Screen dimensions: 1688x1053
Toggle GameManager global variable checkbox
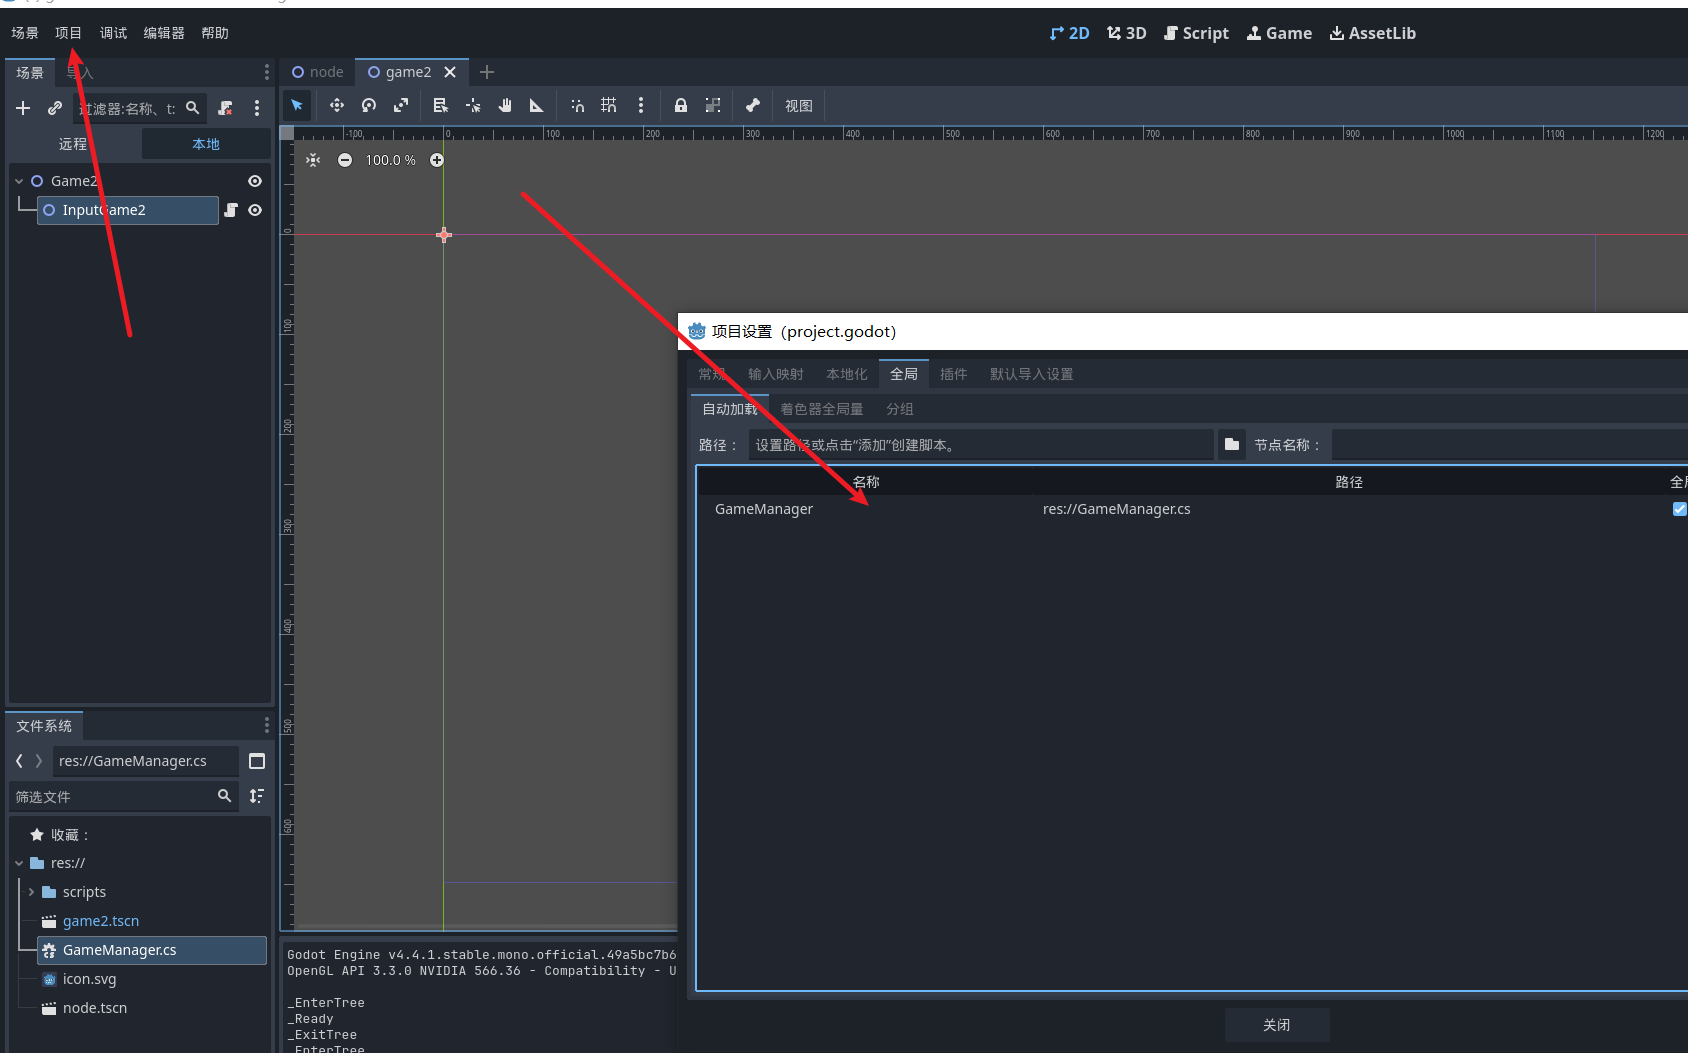coord(1680,509)
